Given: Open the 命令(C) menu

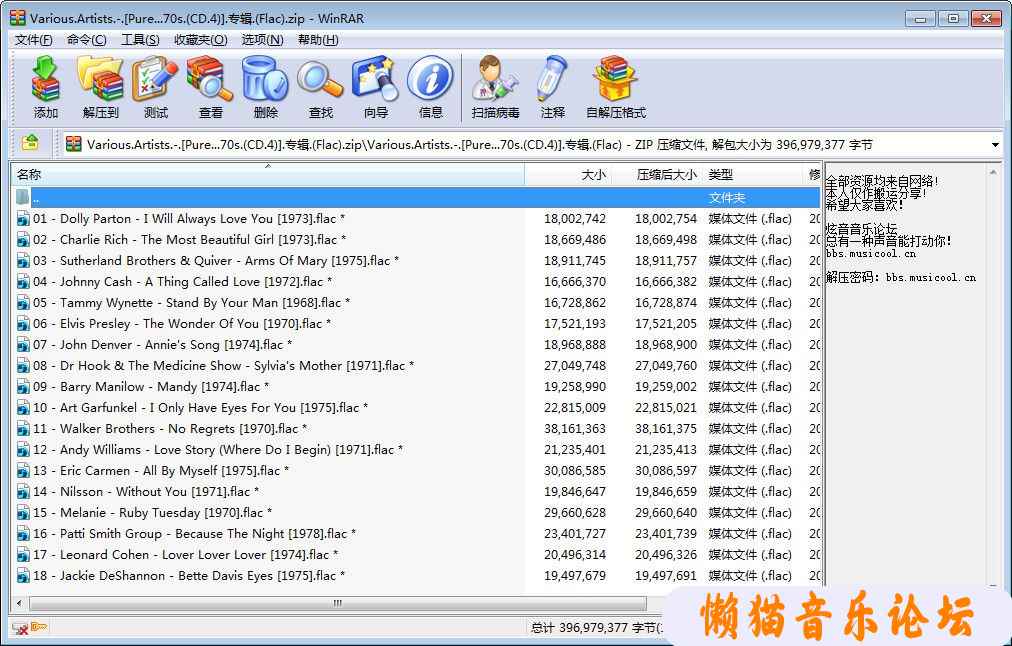Looking at the screenshot, I should tap(86, 40).
